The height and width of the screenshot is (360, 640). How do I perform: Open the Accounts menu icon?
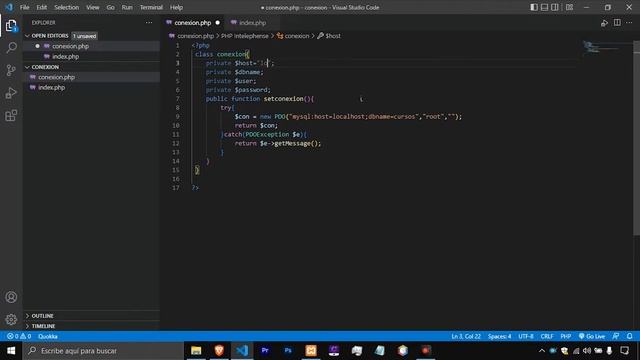point(11,297)
